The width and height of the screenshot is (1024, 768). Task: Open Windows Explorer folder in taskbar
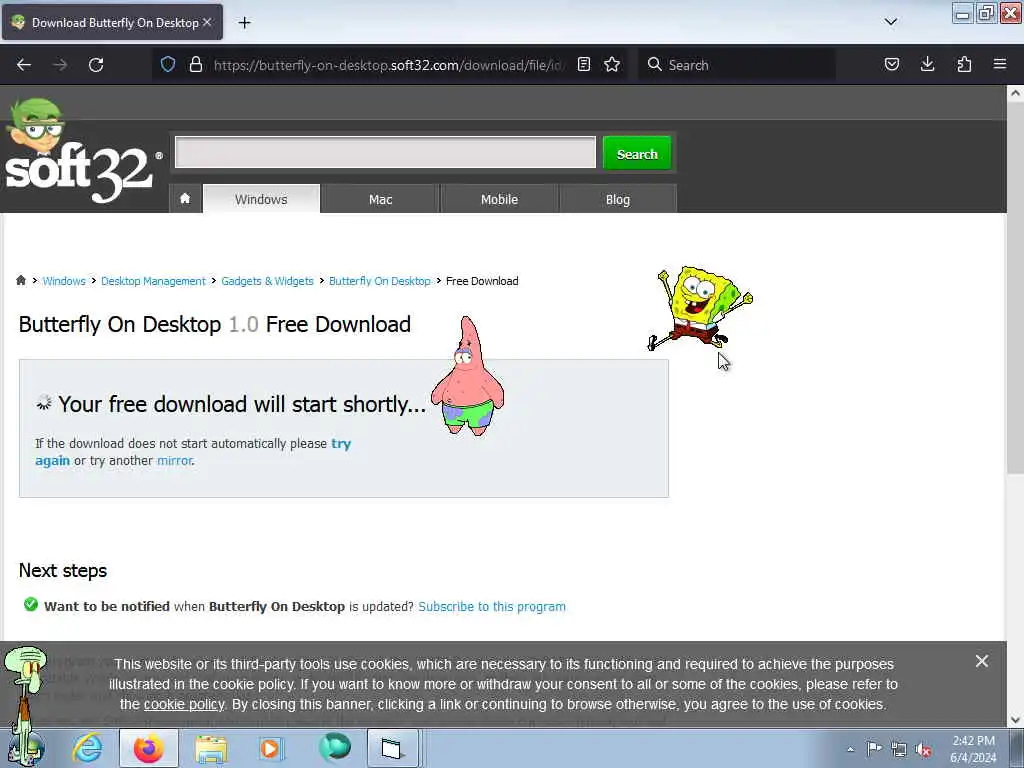coord(211,748)
